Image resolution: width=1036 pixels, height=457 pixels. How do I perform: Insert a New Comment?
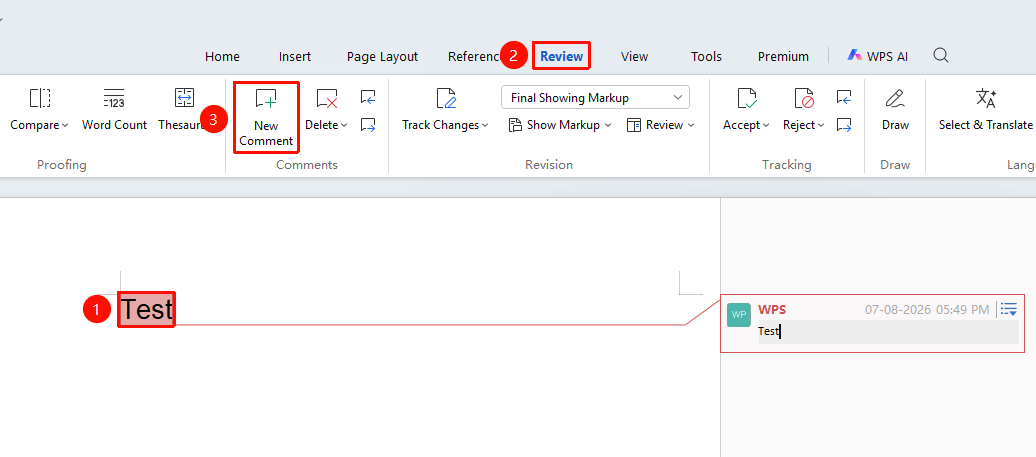click(266, 117)
